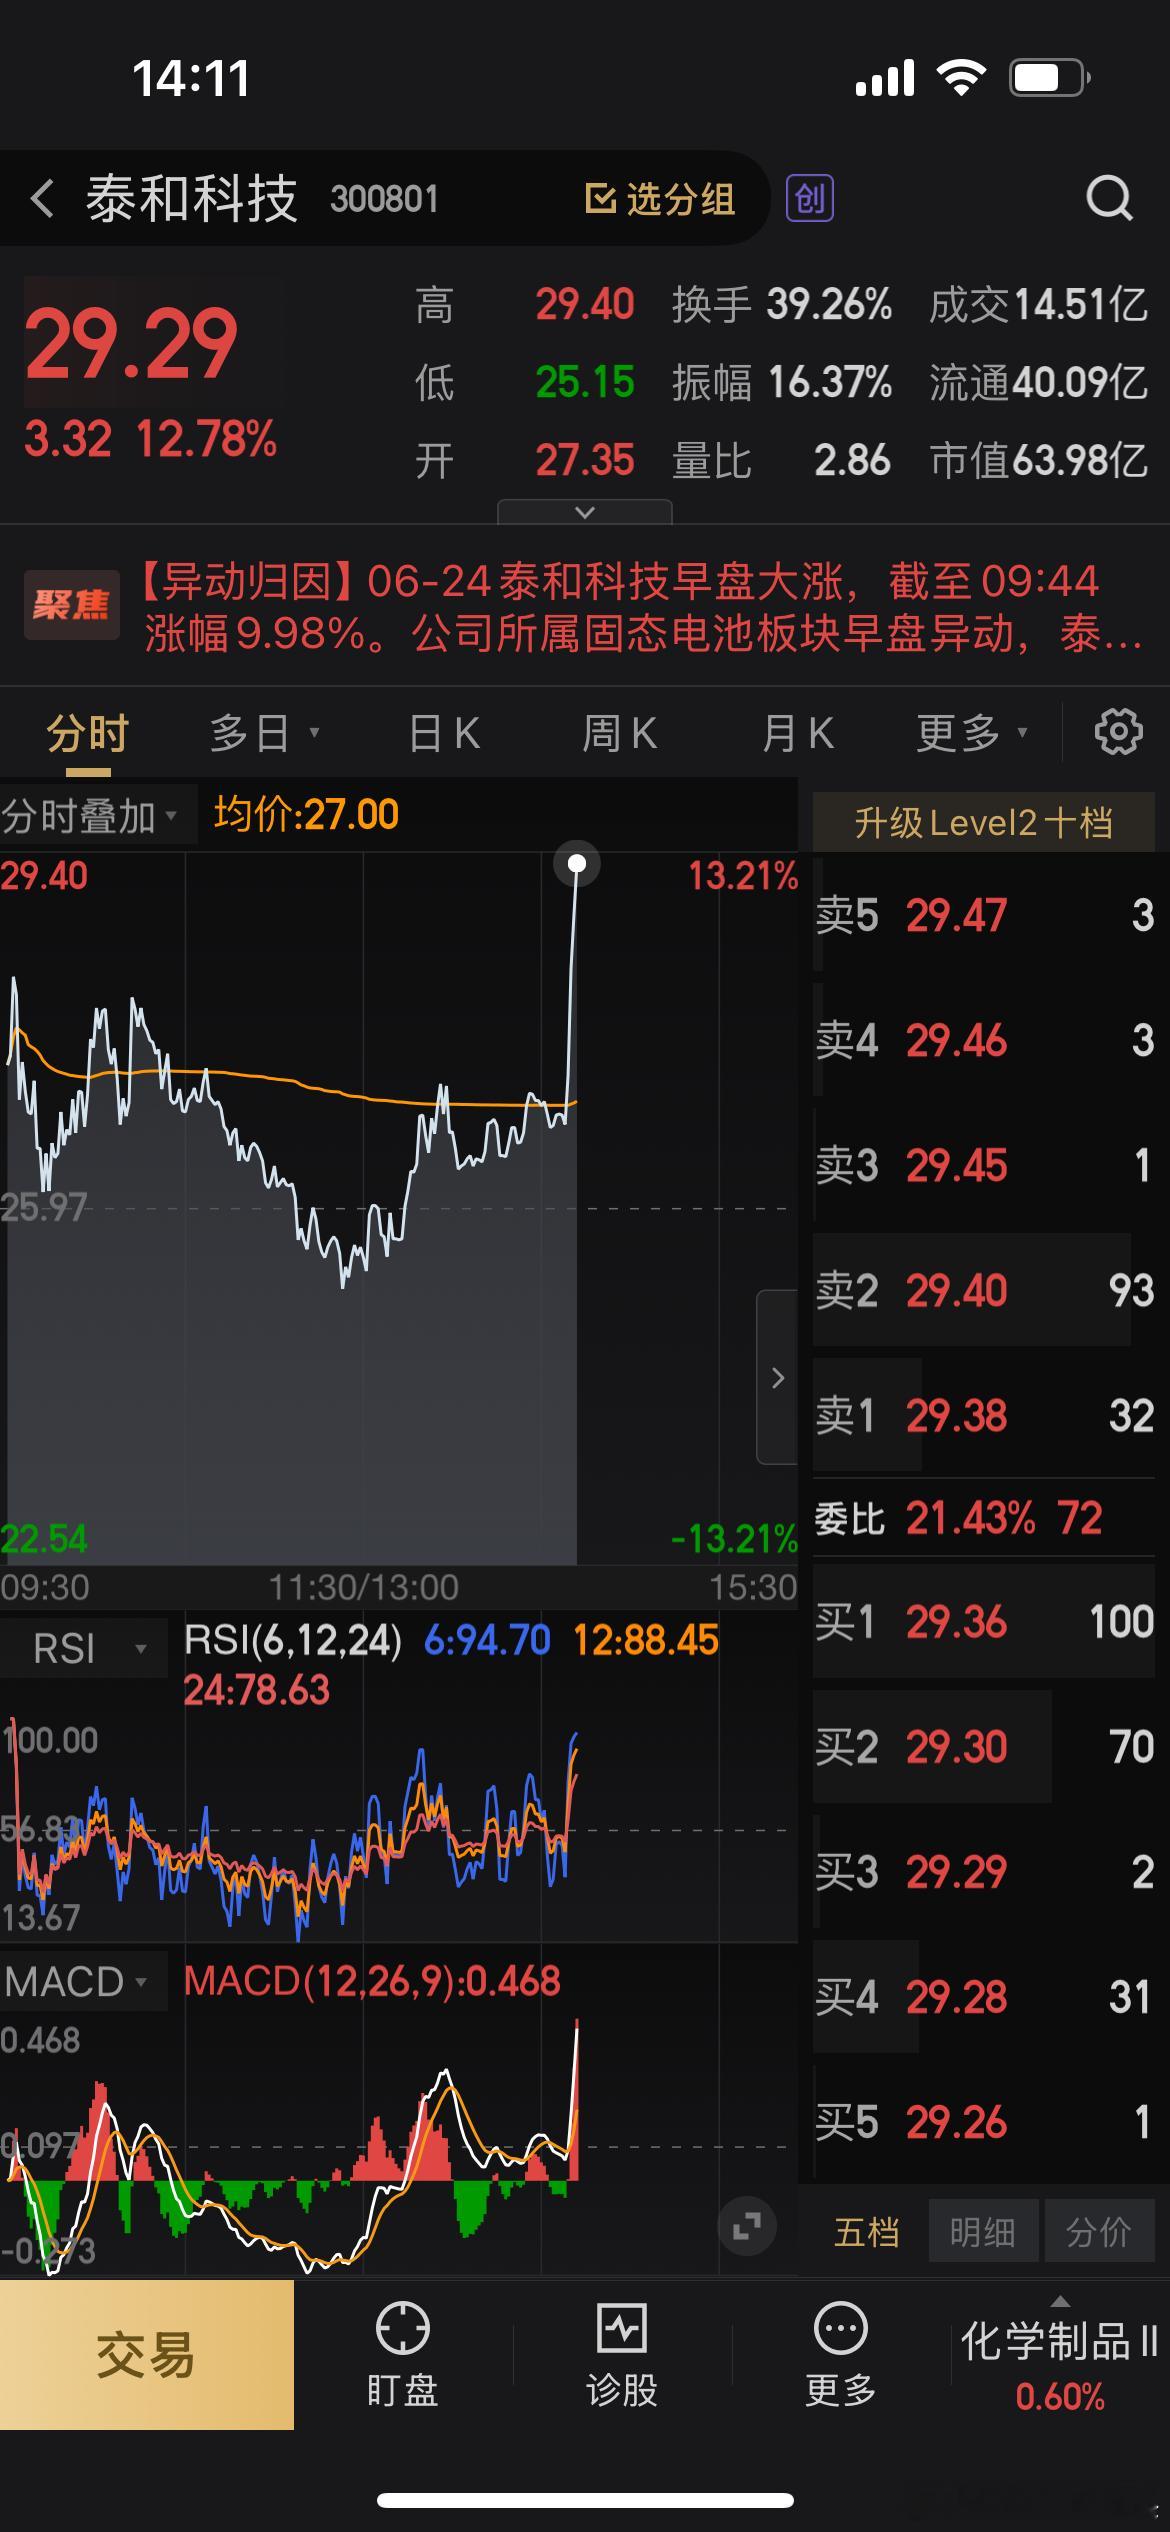Select 五档 order book view

(866, 2231)
